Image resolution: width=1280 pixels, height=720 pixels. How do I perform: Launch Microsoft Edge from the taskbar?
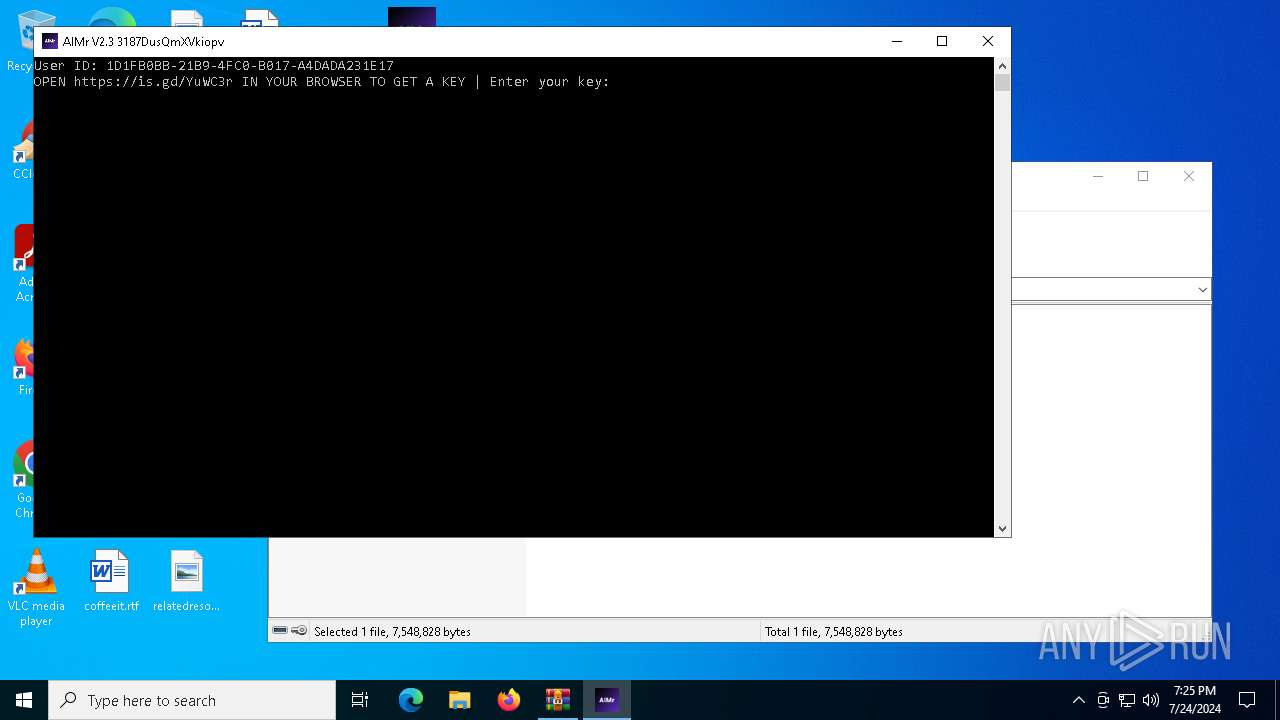coord(411,700)
